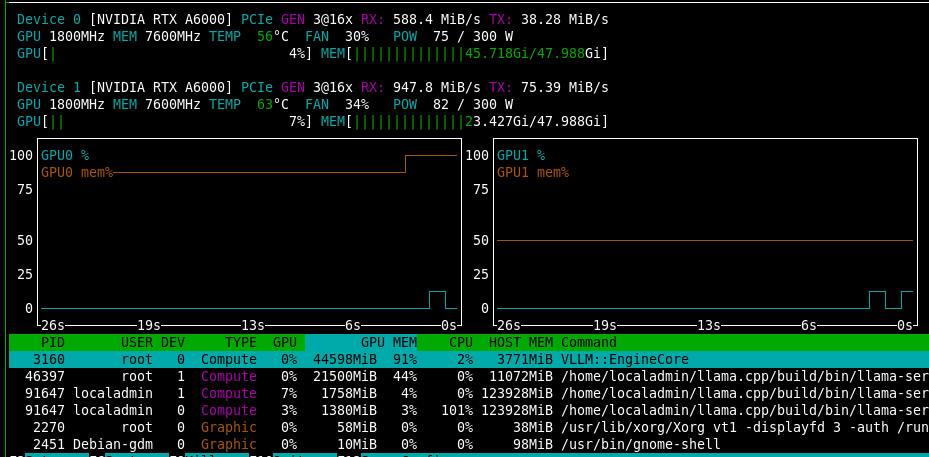This screenshot has width=929, height=457.
Task: Click the PID column header
Action: click(x=53, y=342)
